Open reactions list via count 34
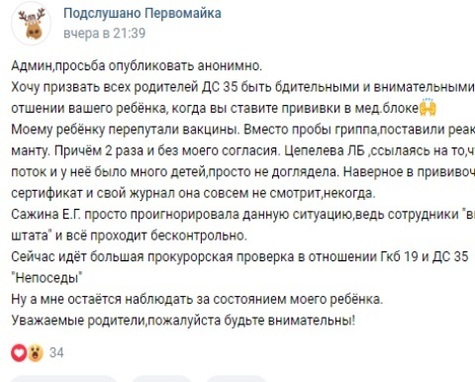 coord(56,353)
